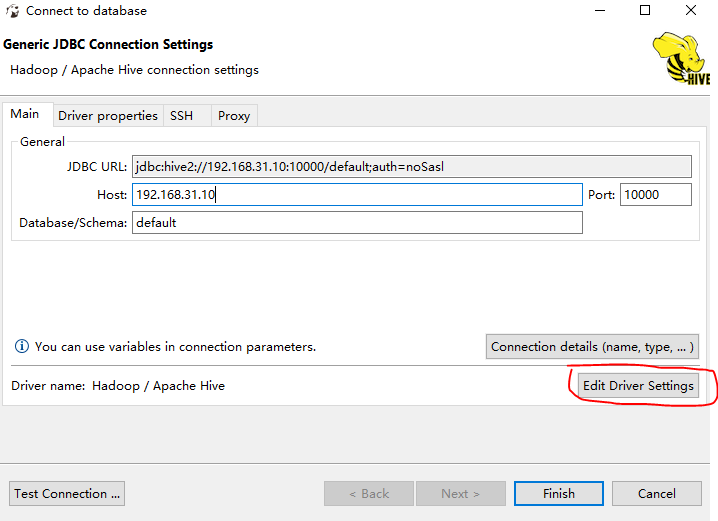
Task: Click the blue info icon
Action: coord(21,347)
